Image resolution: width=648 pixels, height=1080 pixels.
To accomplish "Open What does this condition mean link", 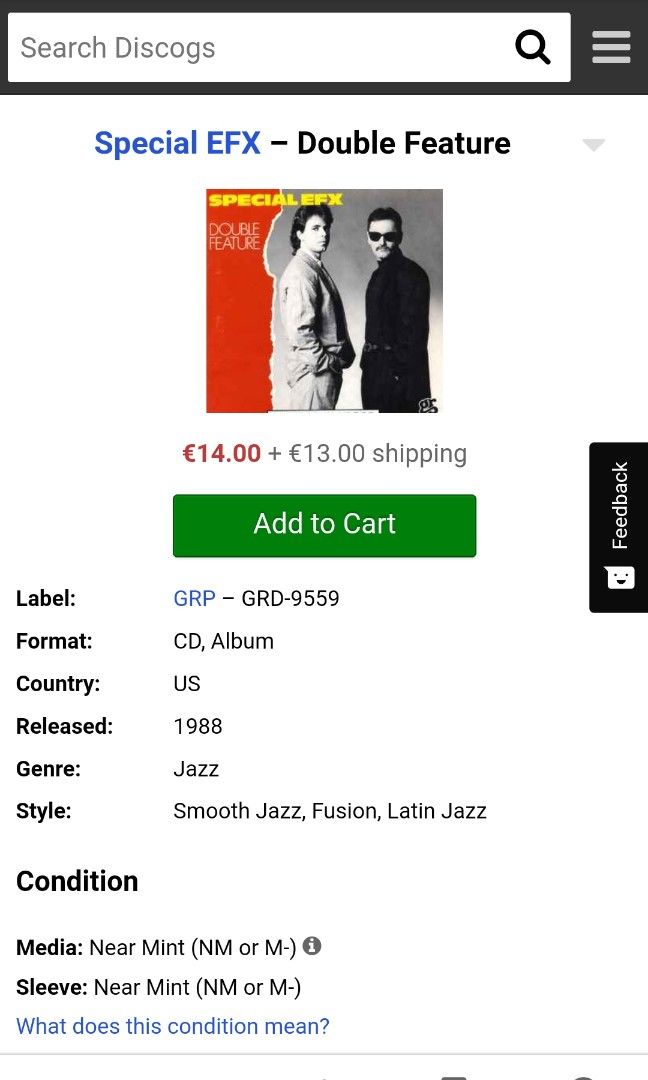I will [172, 1026].
